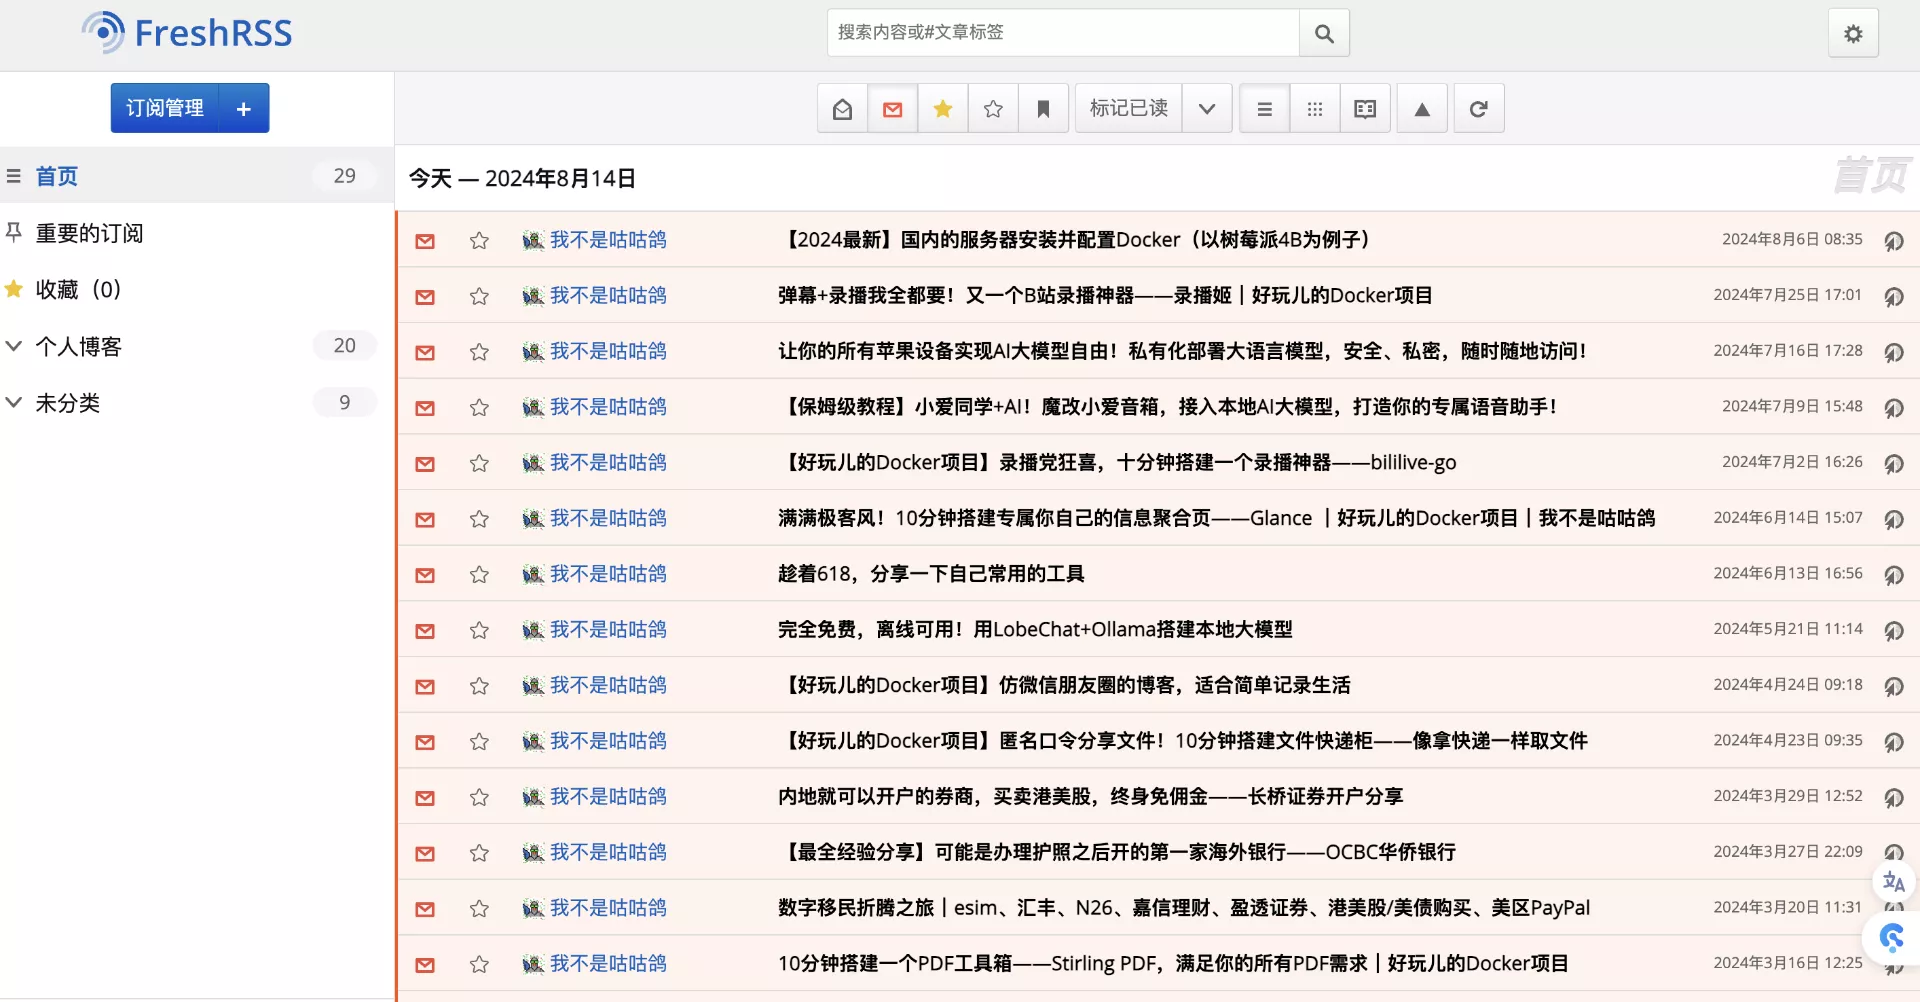Toggle read state of 小爱同学+AI article
Viewport: 1920px width, 1002px height.
click(x=425, y=408)
